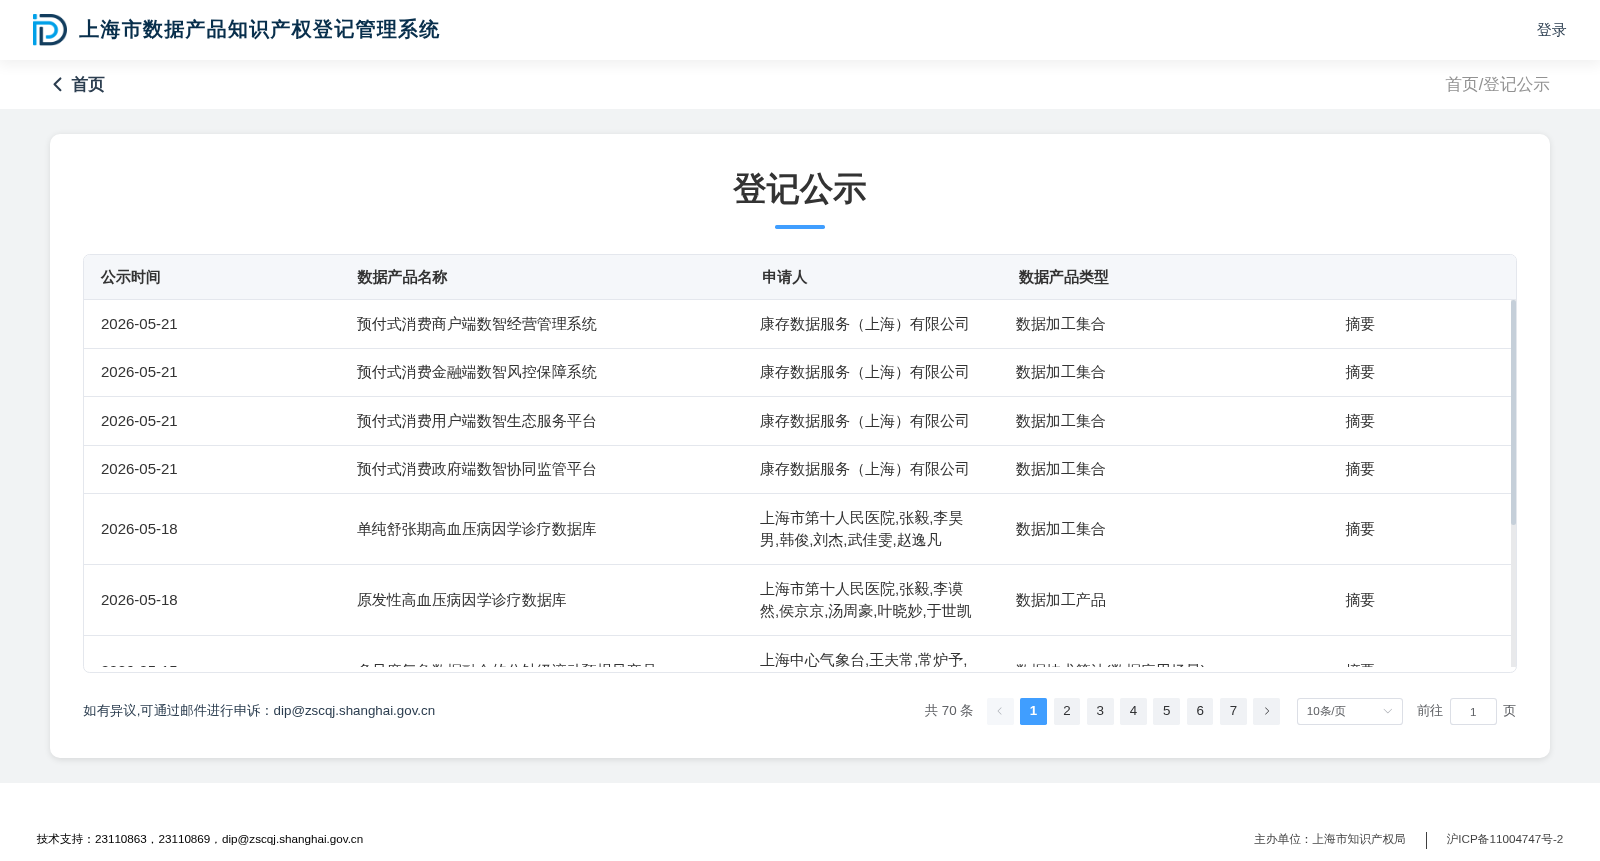This screenshot has width=1600, height=861.
Task: Select page 7 in pagination
Action: [x=1233, y=711]
